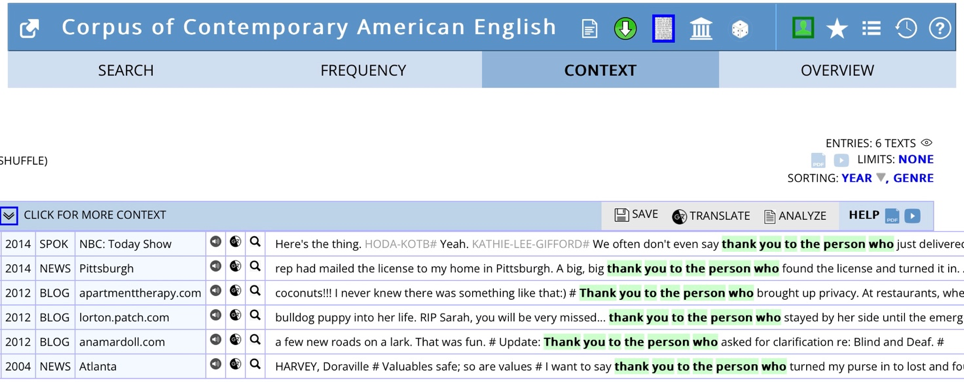Click the question mark help icon
964x382 pixels.
click(939, 28)
